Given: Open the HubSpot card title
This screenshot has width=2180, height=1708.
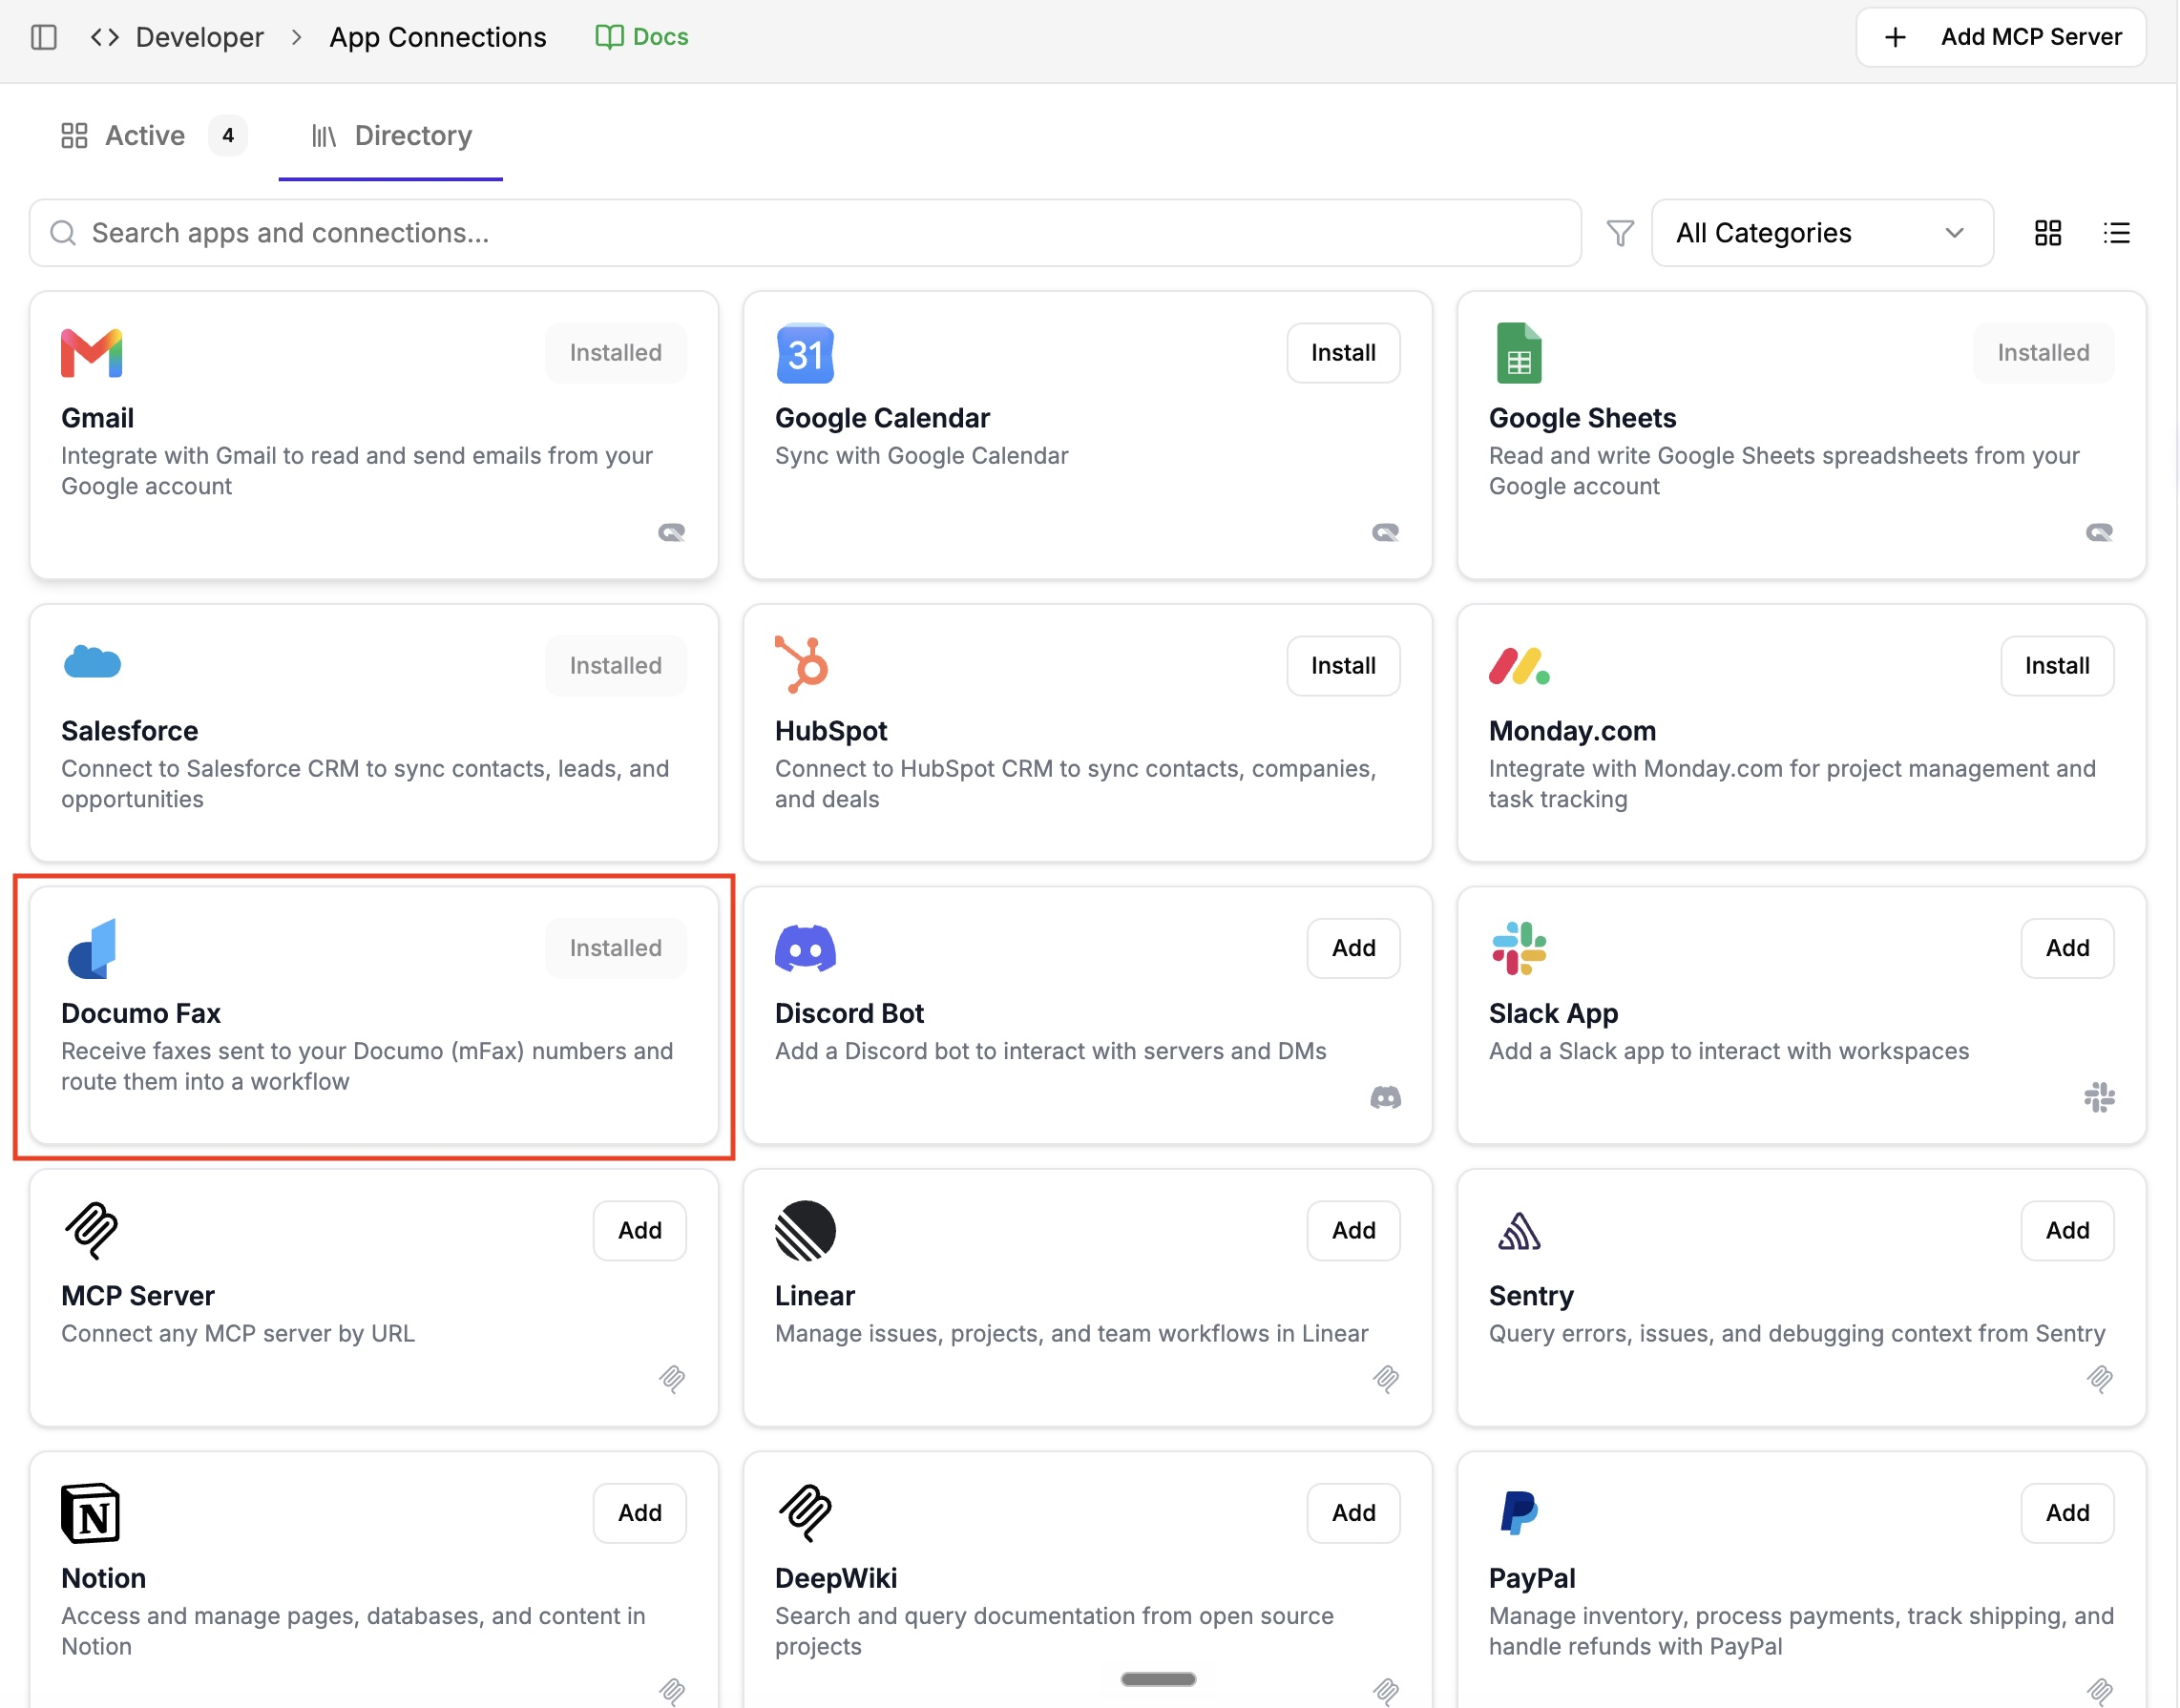Looking at the screenshot, I should (831, 731).
